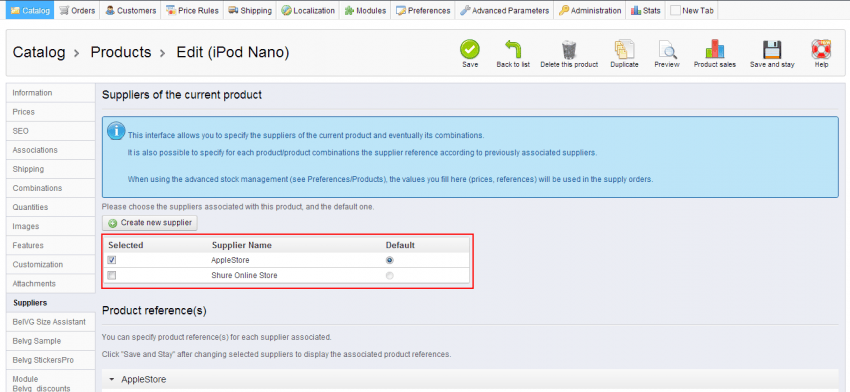This screenshot has width=850, height=392.
Task: Select AppleStore default radio button
Action: pyautogui.click(x=389, y=260)
